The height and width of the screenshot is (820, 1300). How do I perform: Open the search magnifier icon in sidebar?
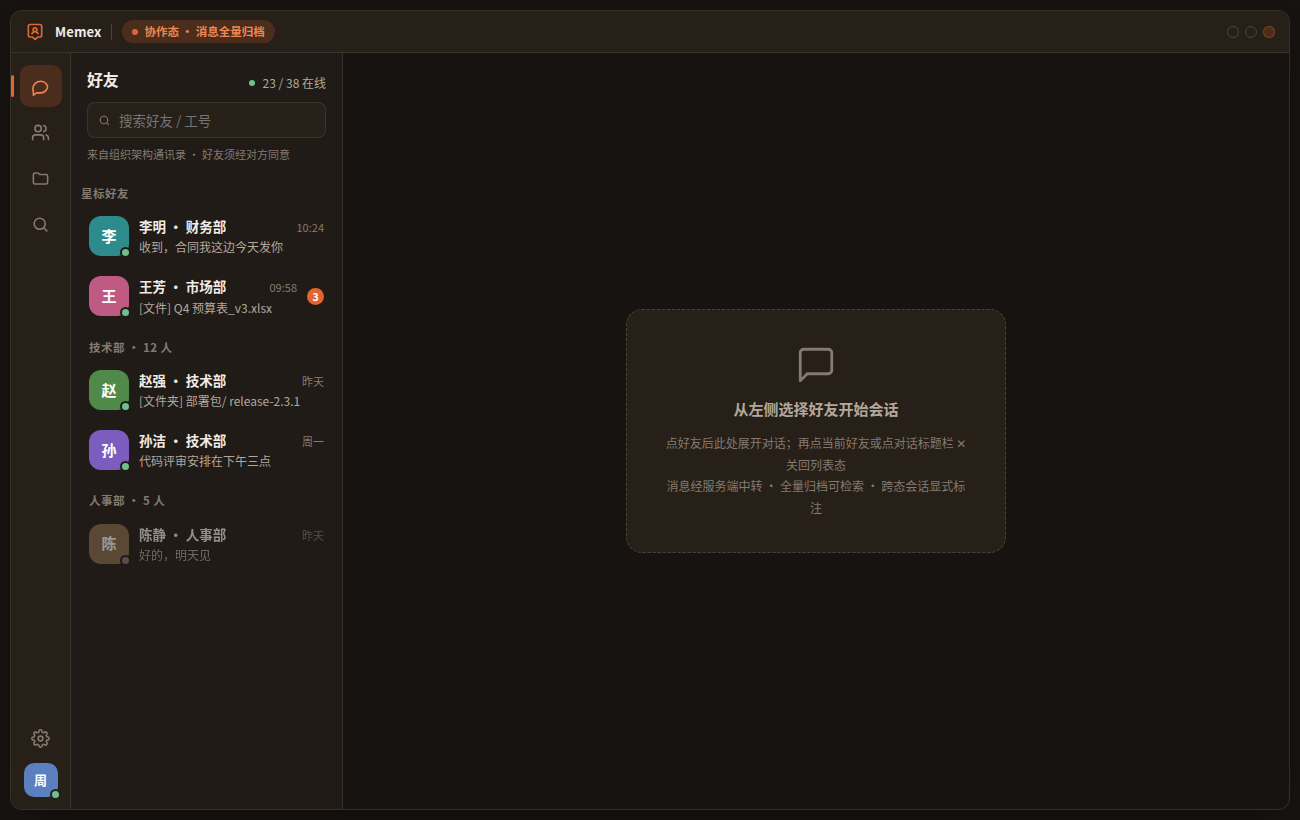point(40,224)
